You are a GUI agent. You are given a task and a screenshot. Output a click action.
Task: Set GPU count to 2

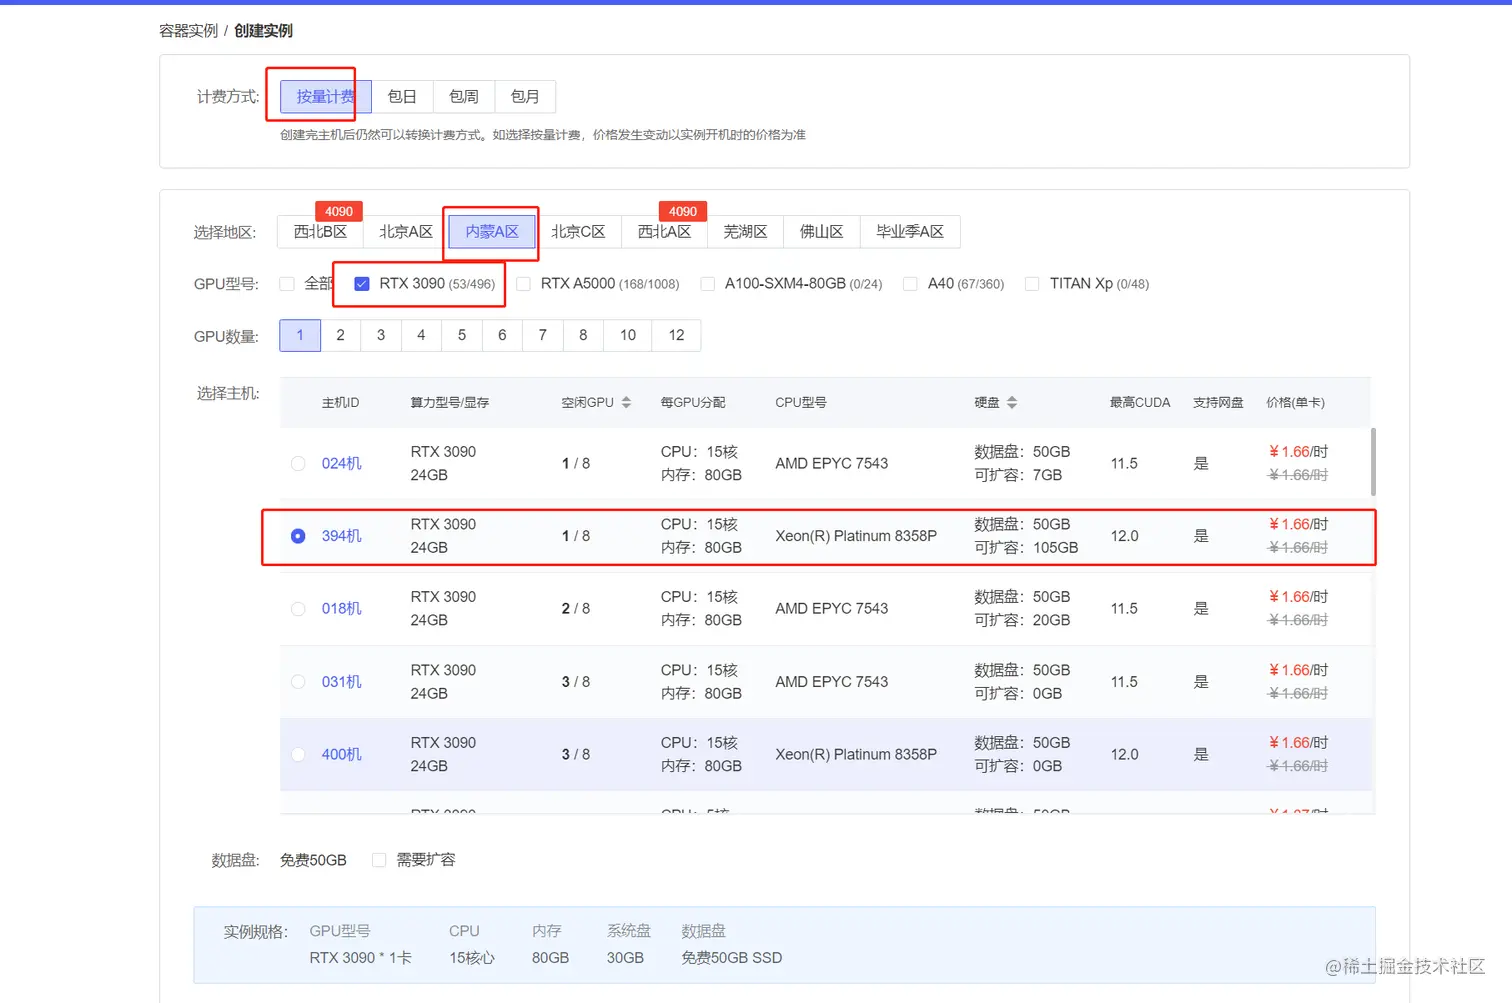pos(340,335)
